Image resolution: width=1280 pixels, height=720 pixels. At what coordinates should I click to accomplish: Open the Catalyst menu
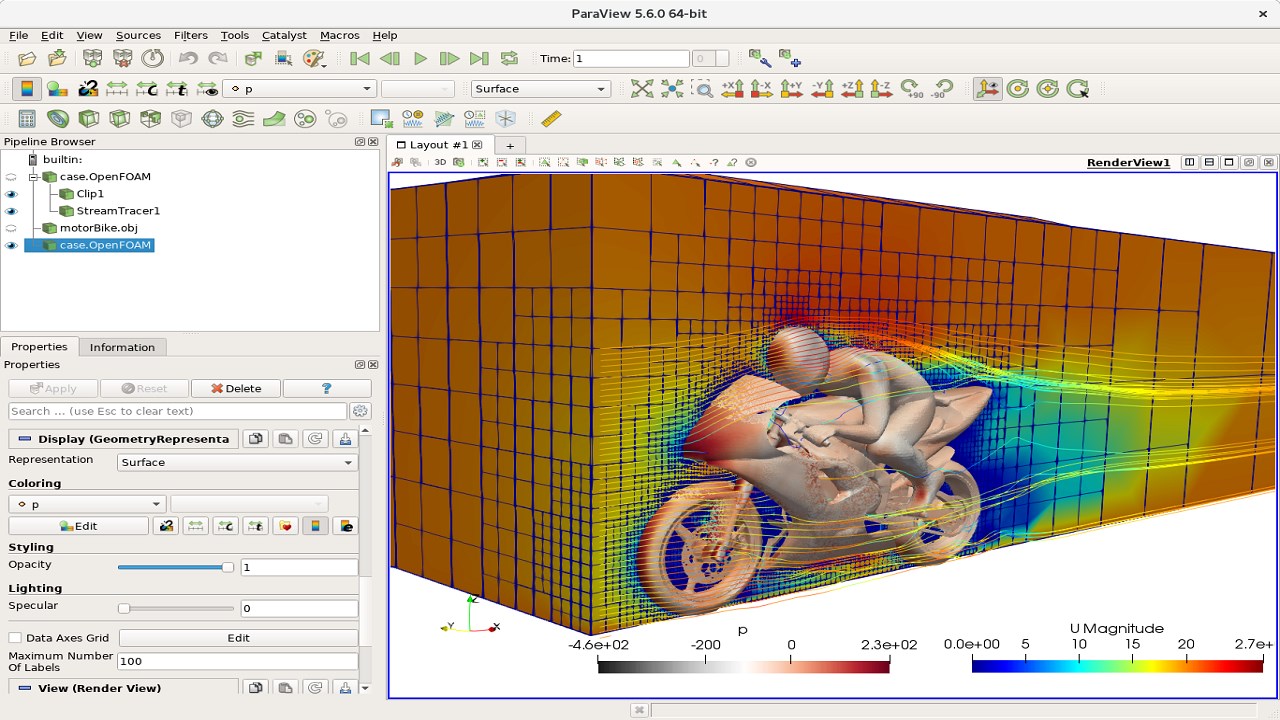pos(284,35)
